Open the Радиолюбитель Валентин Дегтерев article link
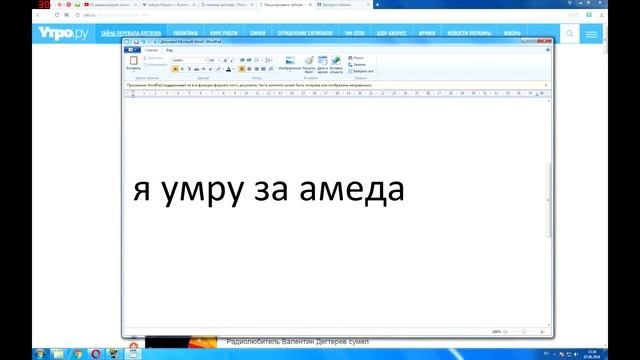Viewport: 640px width, 360px height. click(297, 342)
